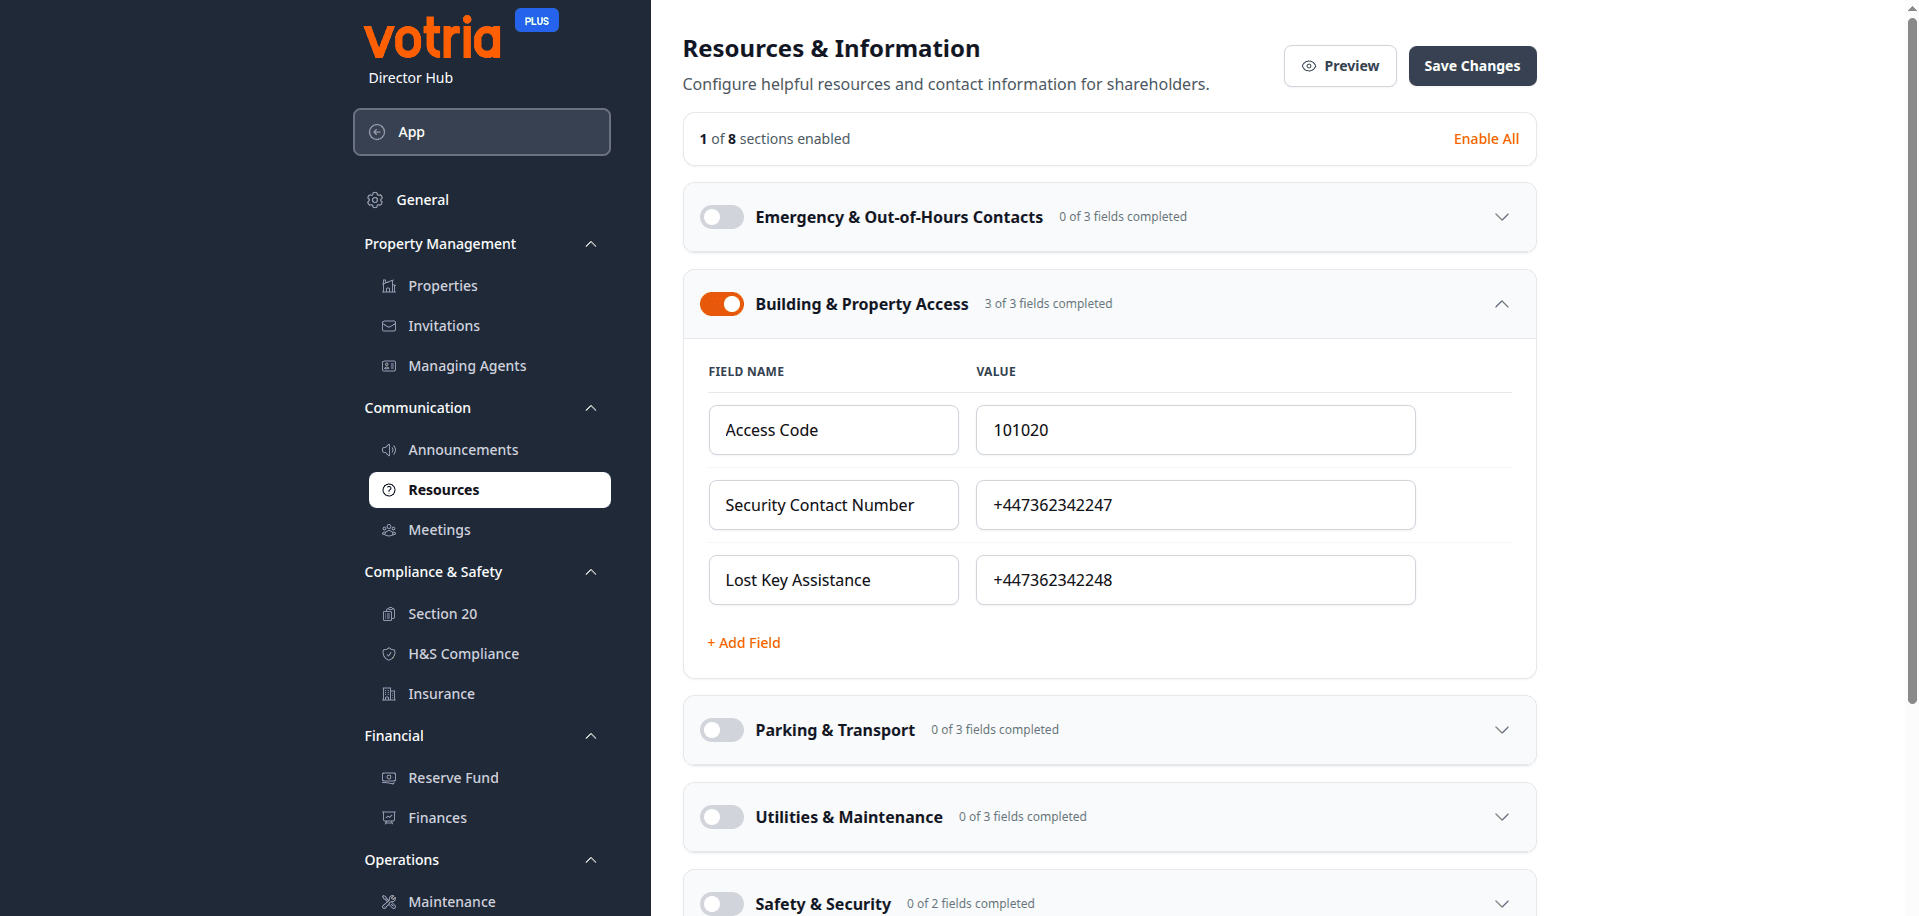The image size is (1919, 916).
Task: Open Invitations via its envelope icon
Action: (389, 326)
